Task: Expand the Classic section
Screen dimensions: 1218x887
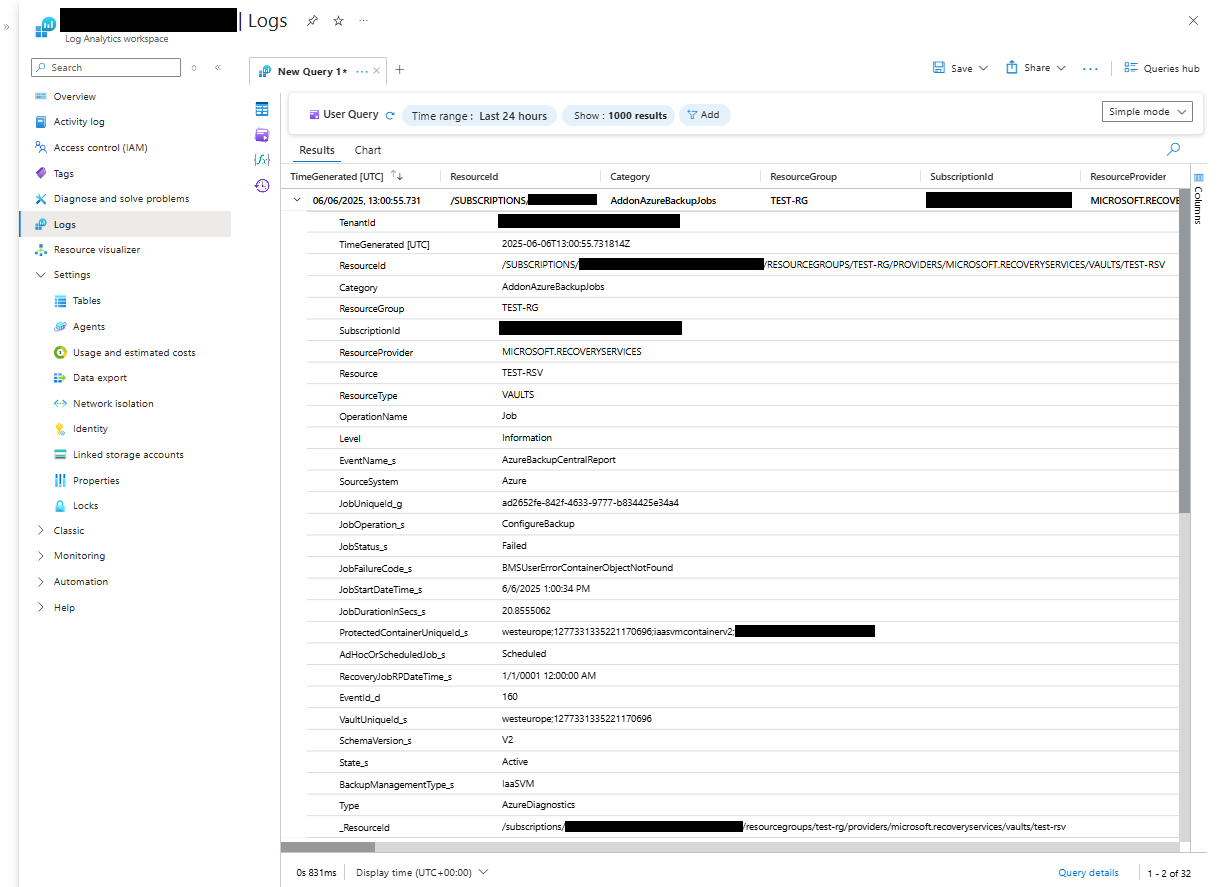Action: point(41,531)
